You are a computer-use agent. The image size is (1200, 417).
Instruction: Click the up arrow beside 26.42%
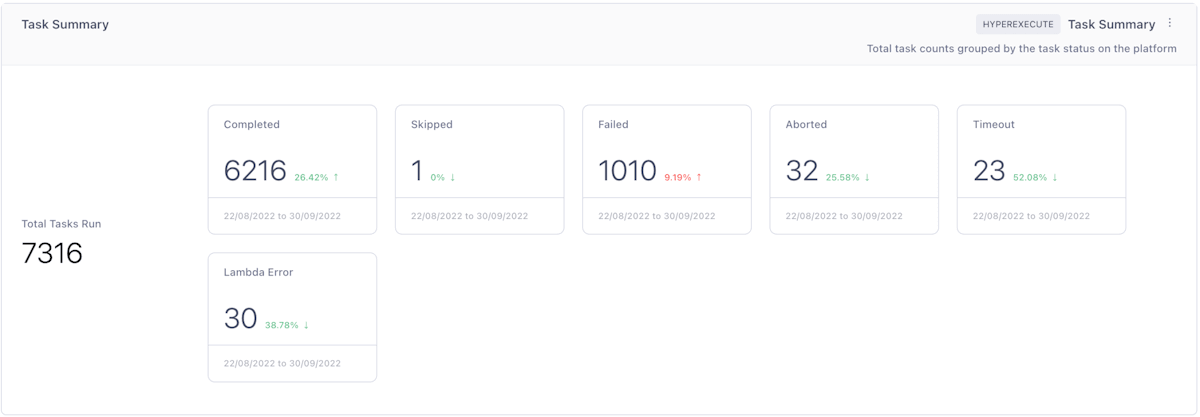tap(336, 177)
